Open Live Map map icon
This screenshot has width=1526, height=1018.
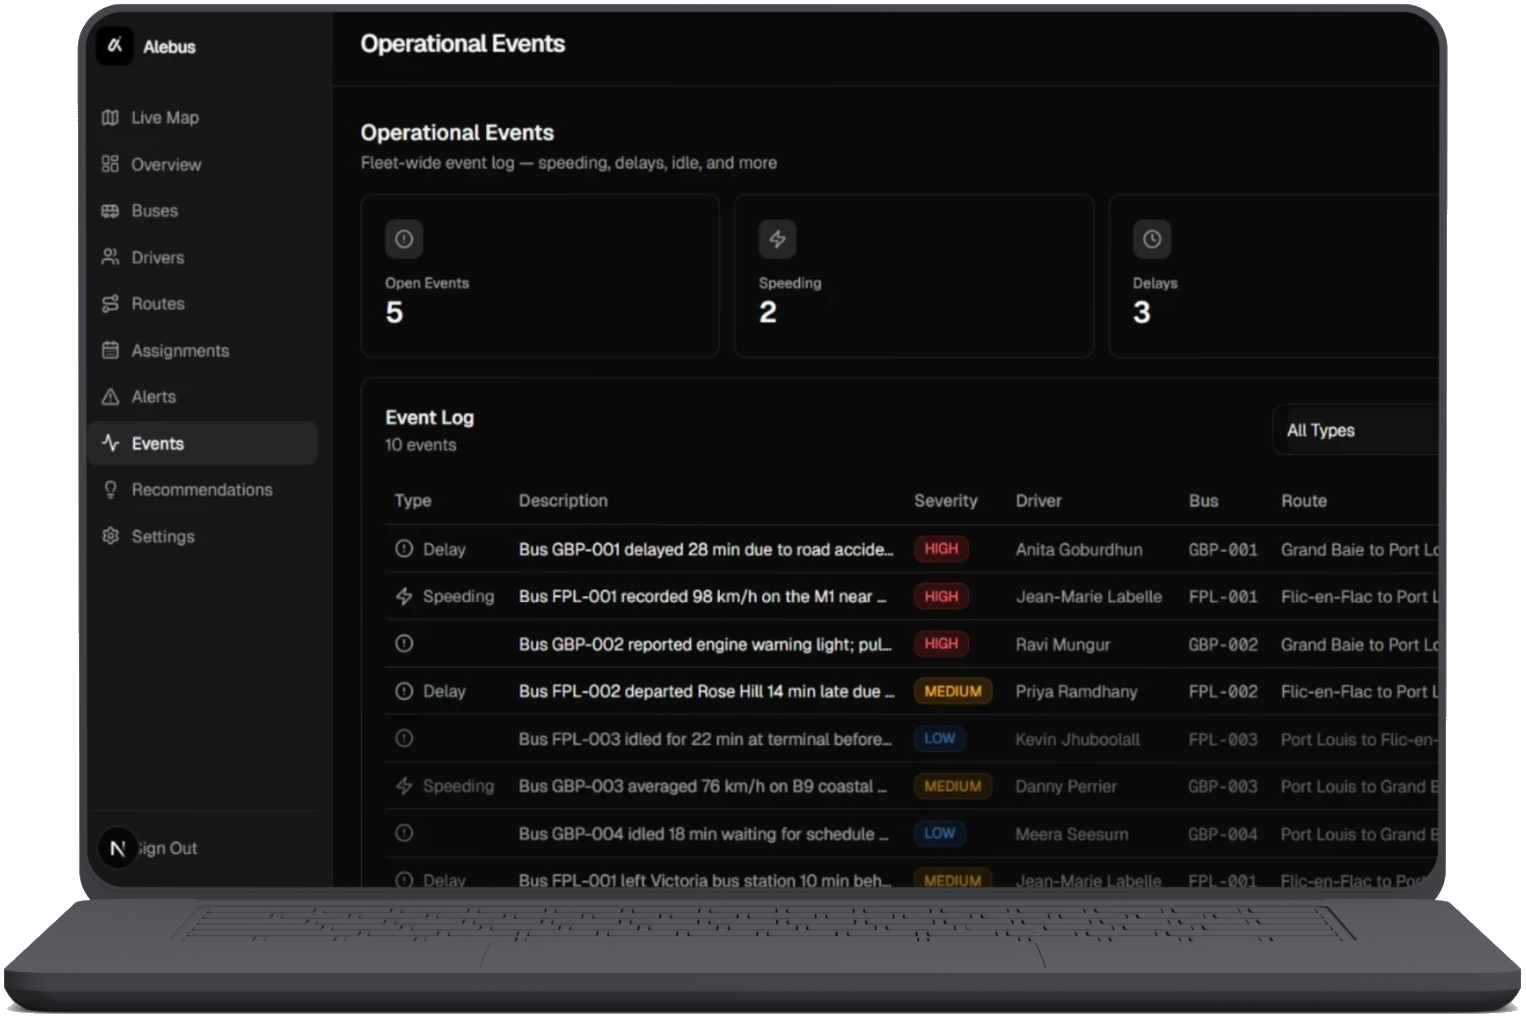coord(110,118)
